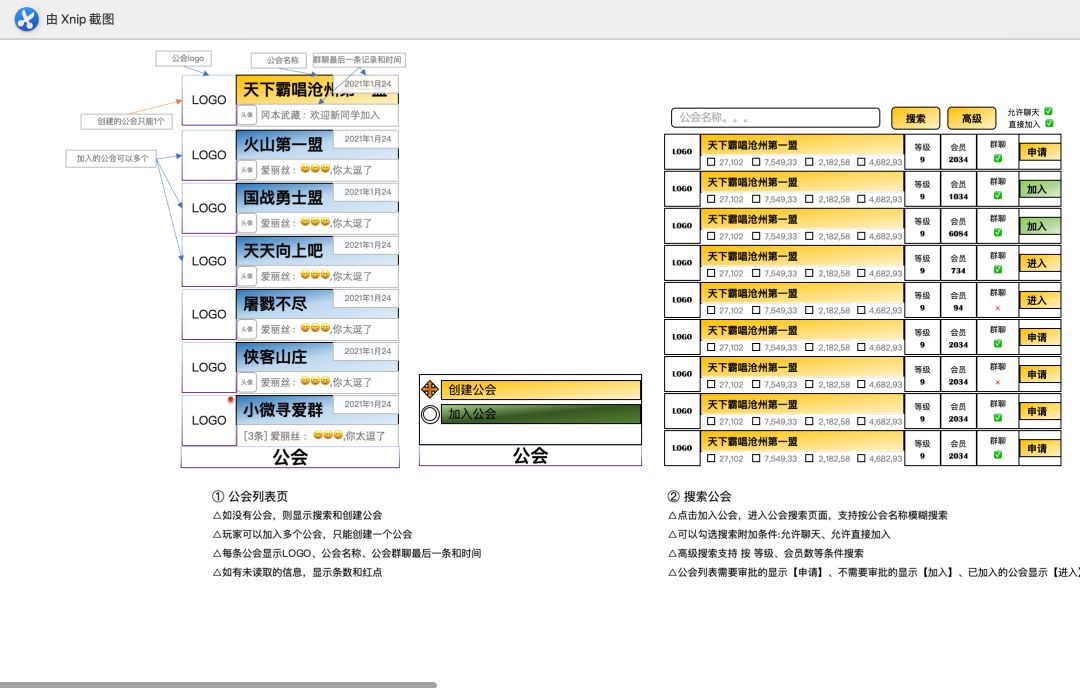Click the LOGO in the row with 94 members
This screenshot has height=688, width=1080.
click(x=682, y=300)
